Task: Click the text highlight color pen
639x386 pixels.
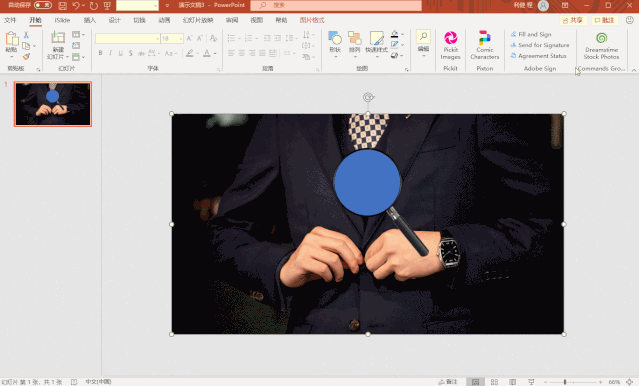Action: click(x=189, y=53)
